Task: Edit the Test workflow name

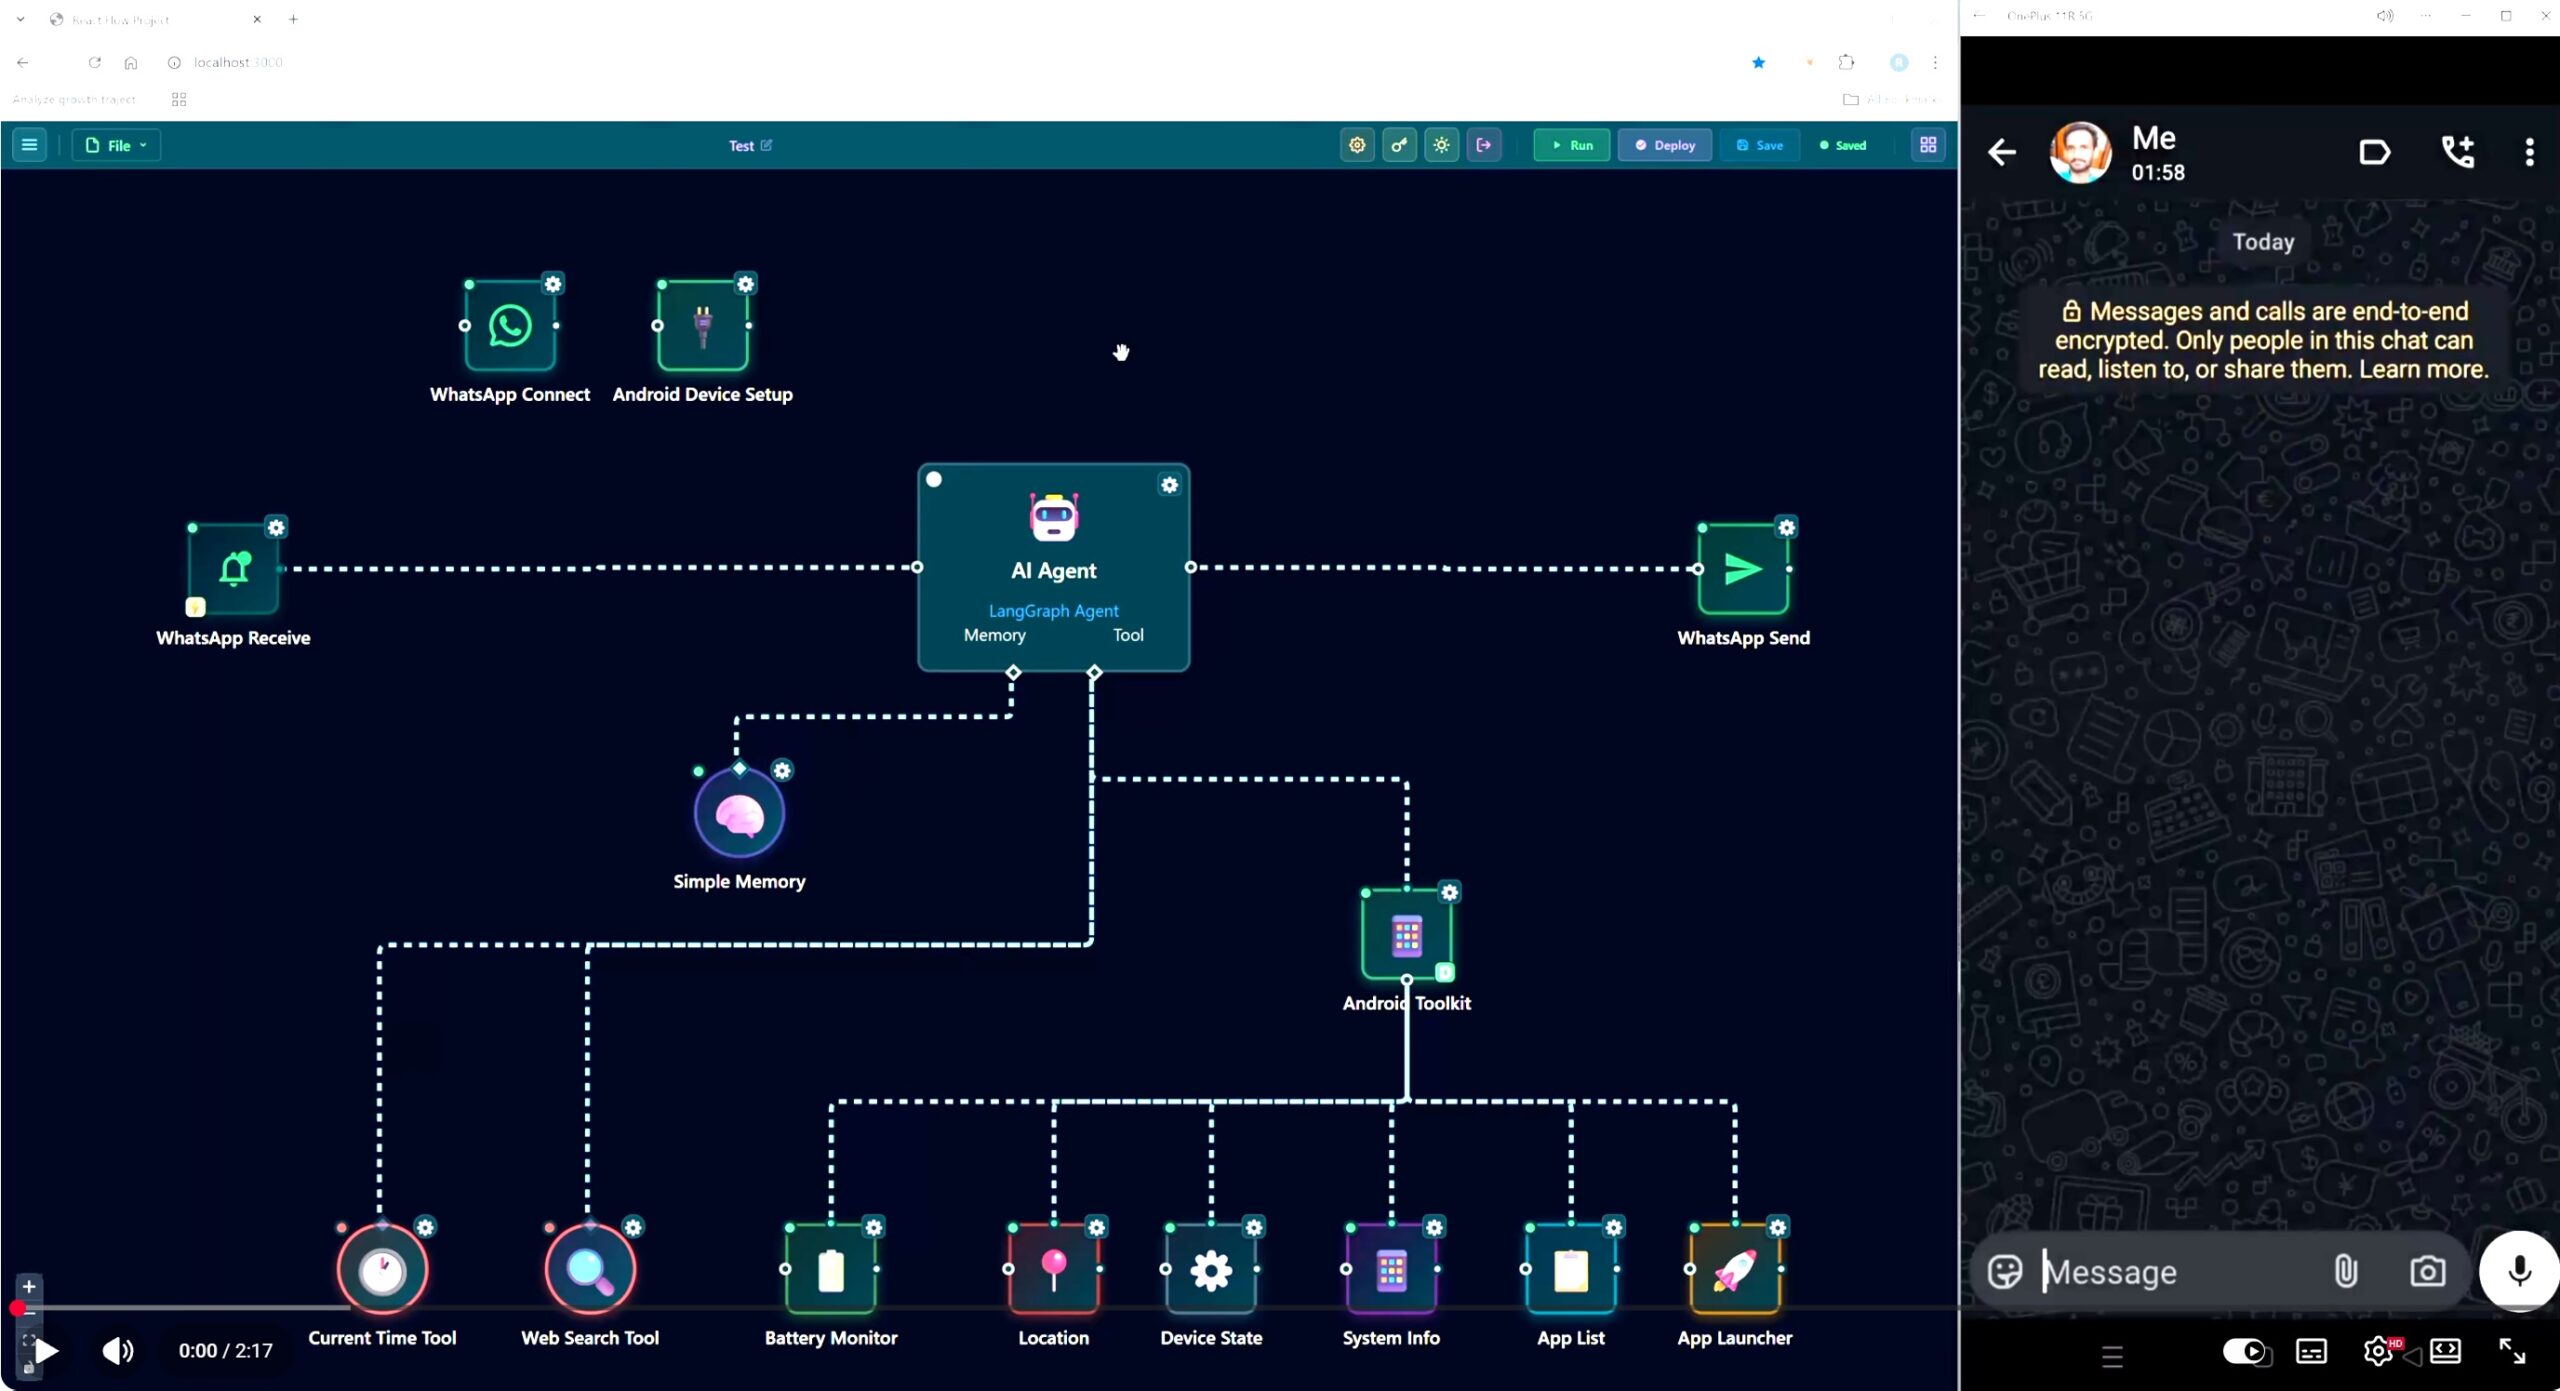Action: coord(766,145)
